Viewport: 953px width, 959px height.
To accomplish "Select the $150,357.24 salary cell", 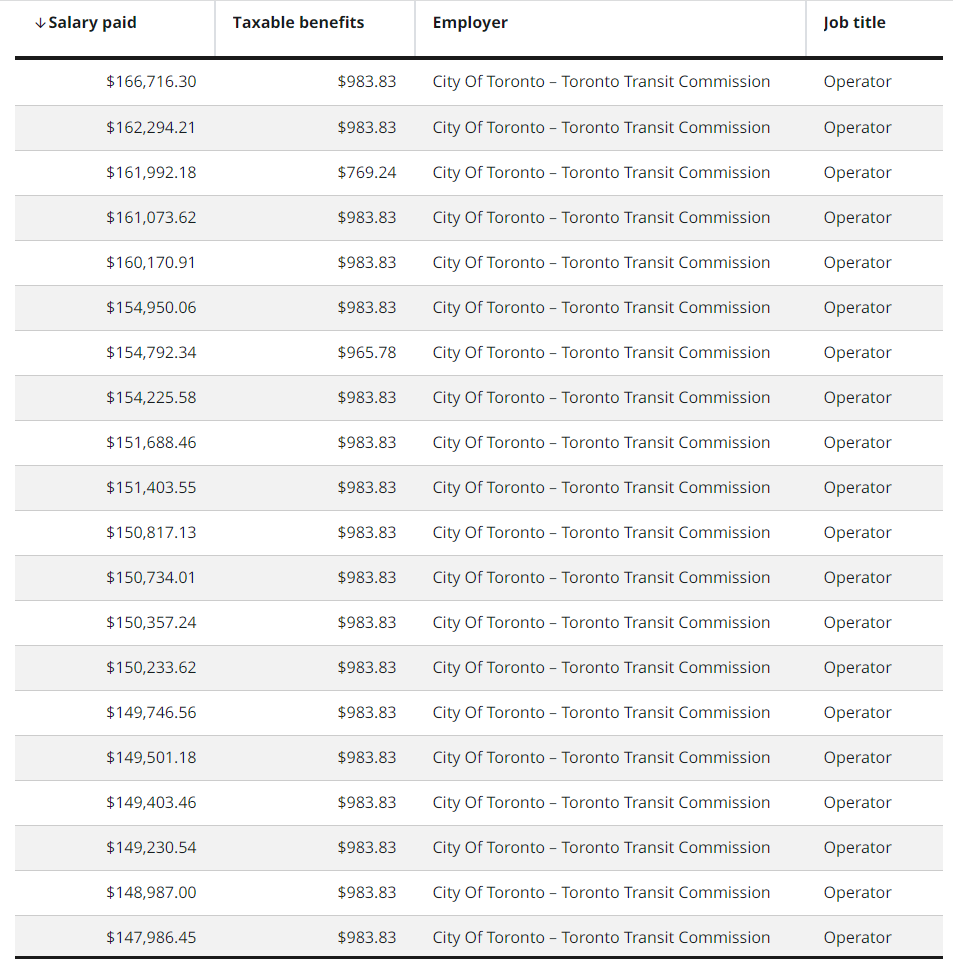I will tap(151, 623).
